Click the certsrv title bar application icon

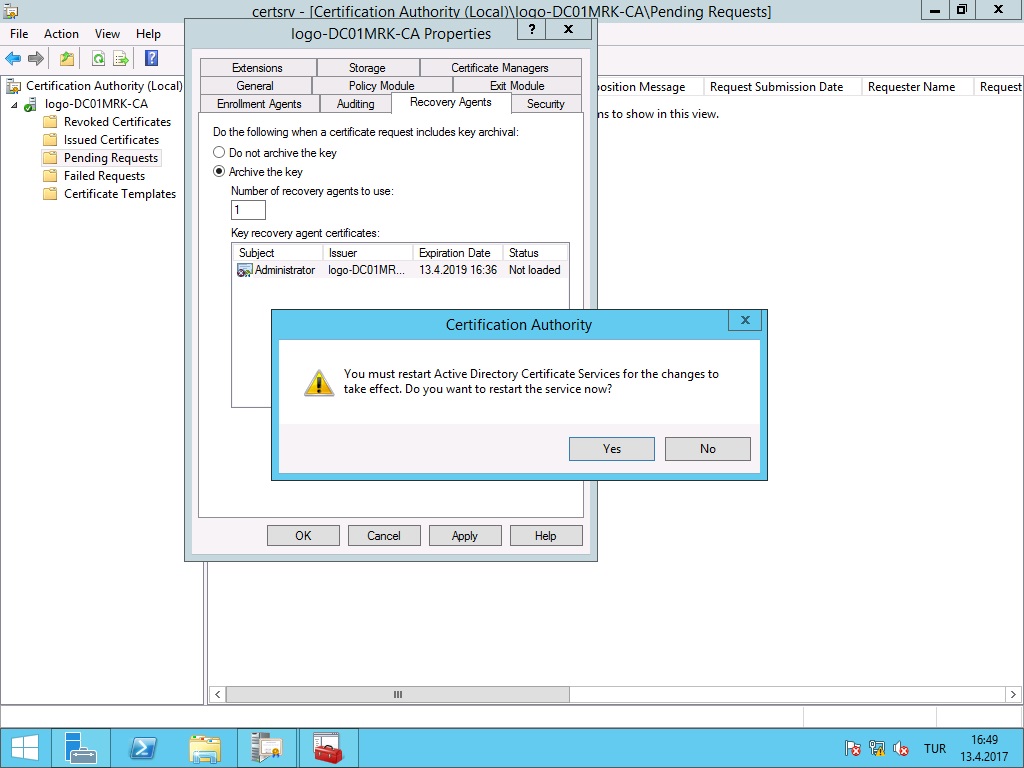pos(10,10)
